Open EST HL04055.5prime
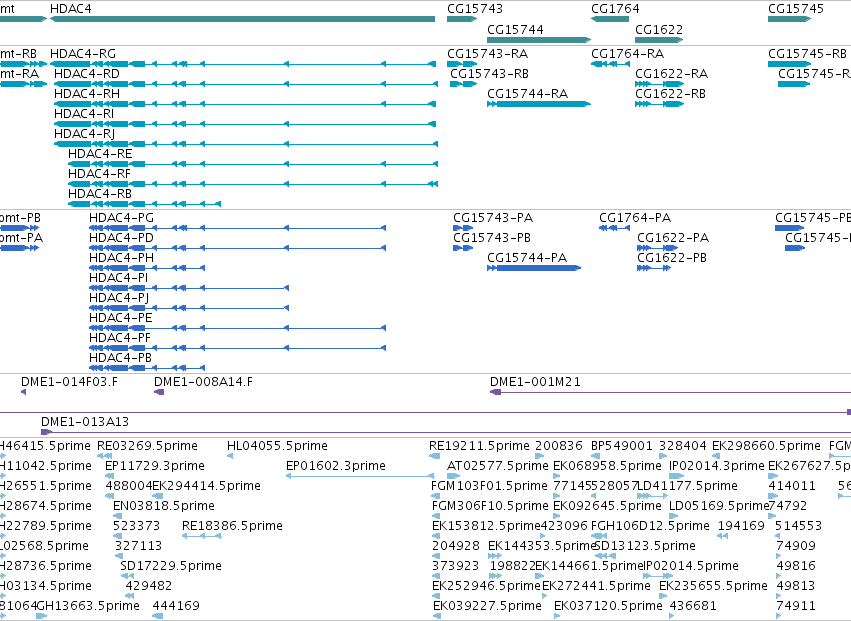This screenshot has width=851, height=621. coord(230,456)
